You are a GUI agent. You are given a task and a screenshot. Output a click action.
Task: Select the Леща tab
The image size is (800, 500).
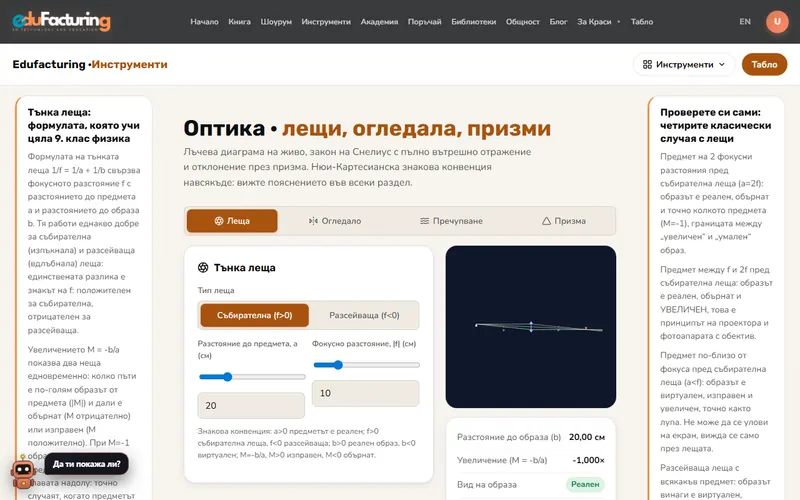click(x=232, y=221)
